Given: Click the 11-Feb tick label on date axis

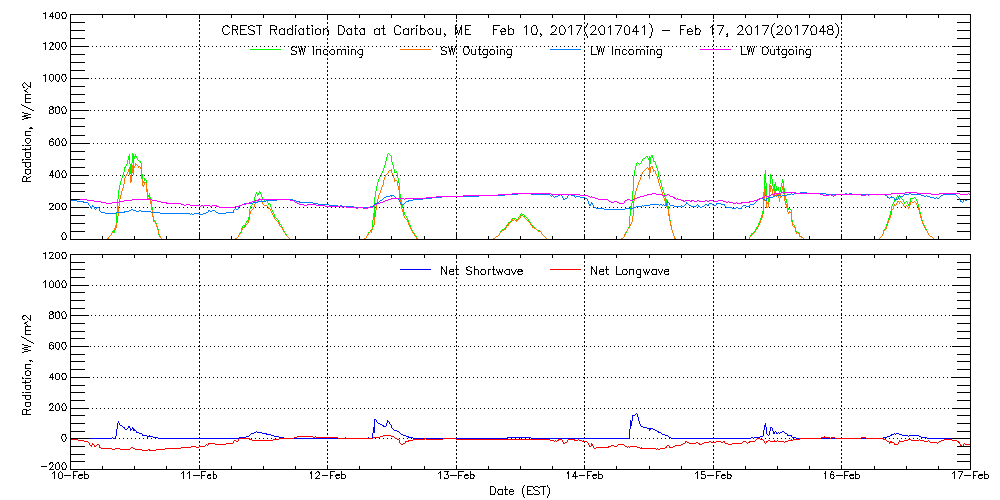Looking at the screenshot, I should point(200,478).
